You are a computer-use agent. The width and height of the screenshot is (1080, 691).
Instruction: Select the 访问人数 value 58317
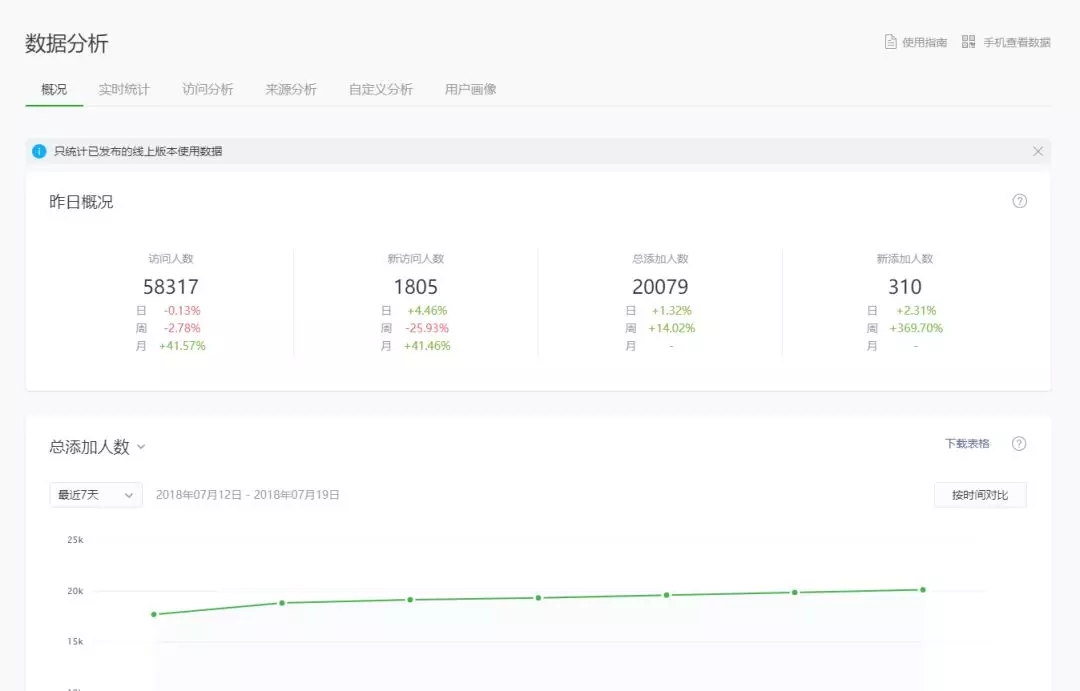(171, 287)
